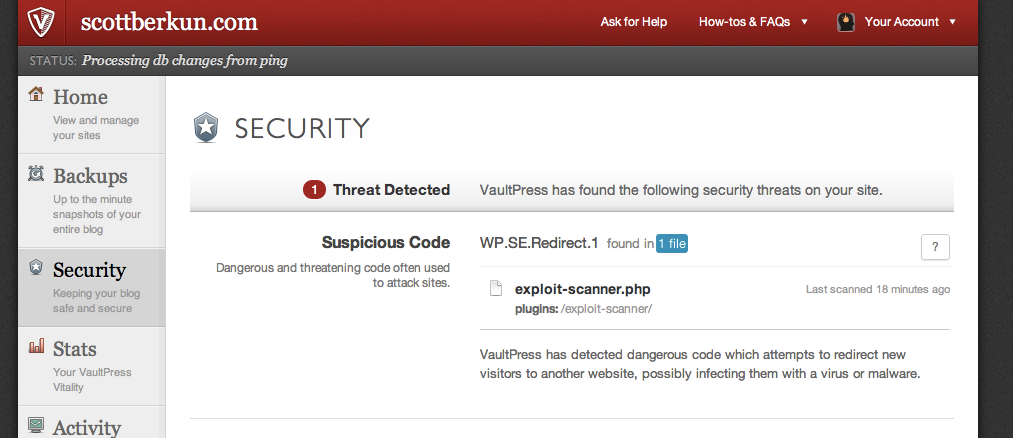Click the Activity monitor icon
This screenshot has width=1013, height=438.
point(36,425)
